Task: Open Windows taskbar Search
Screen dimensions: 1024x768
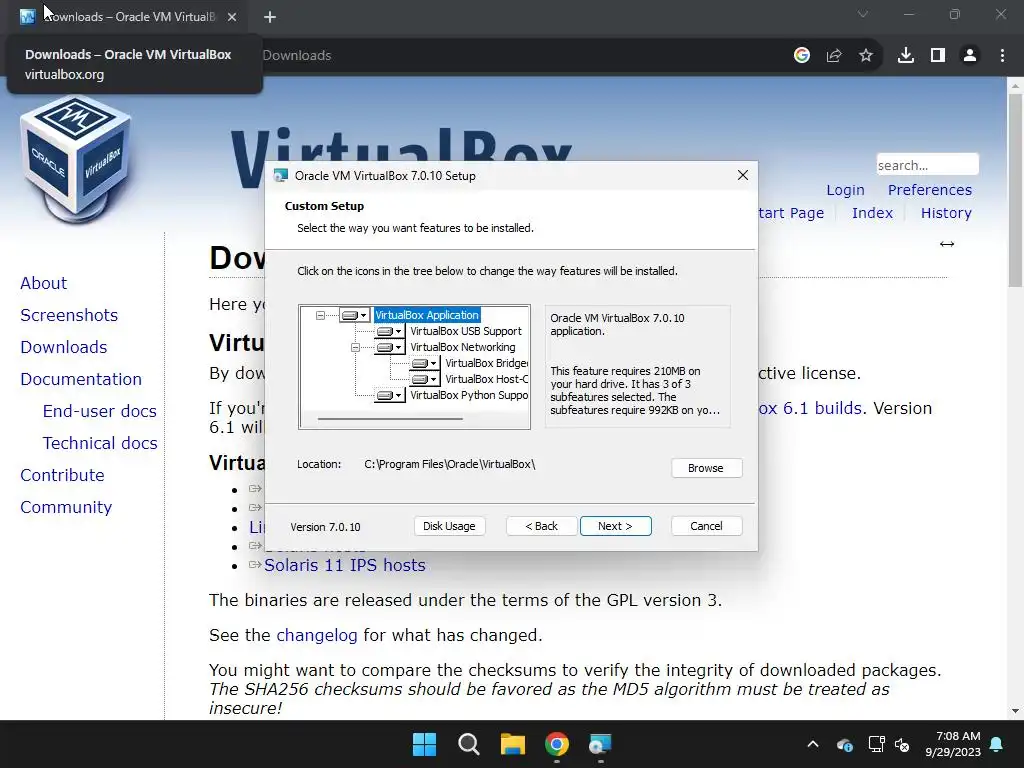Action: point(468,744)
